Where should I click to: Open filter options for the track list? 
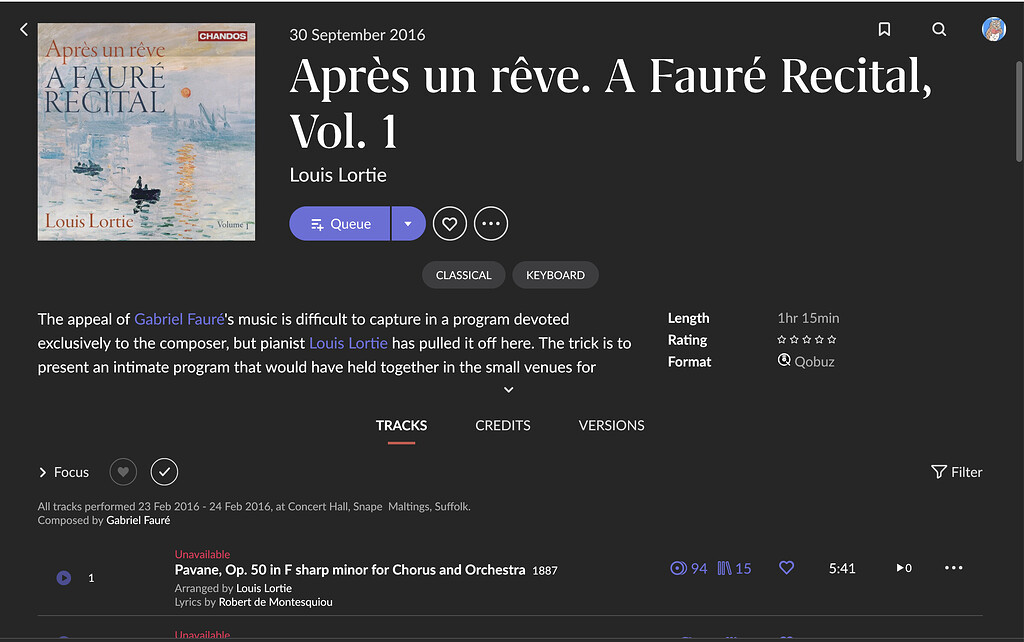[956, 471]
